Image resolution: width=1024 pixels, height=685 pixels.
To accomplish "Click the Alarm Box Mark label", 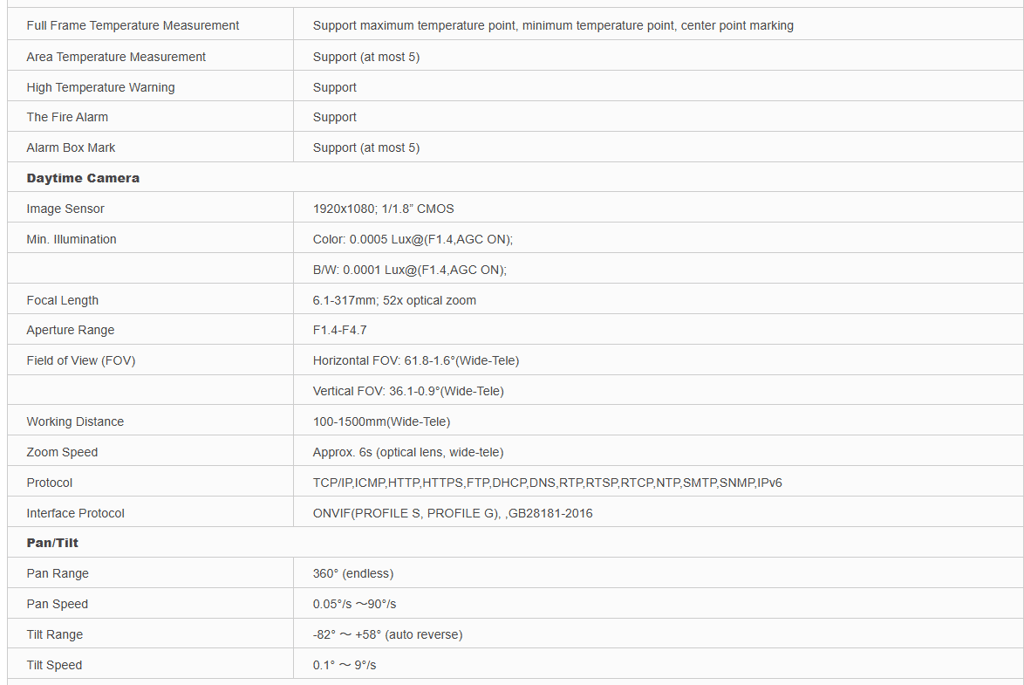I will tap(71, 147).
